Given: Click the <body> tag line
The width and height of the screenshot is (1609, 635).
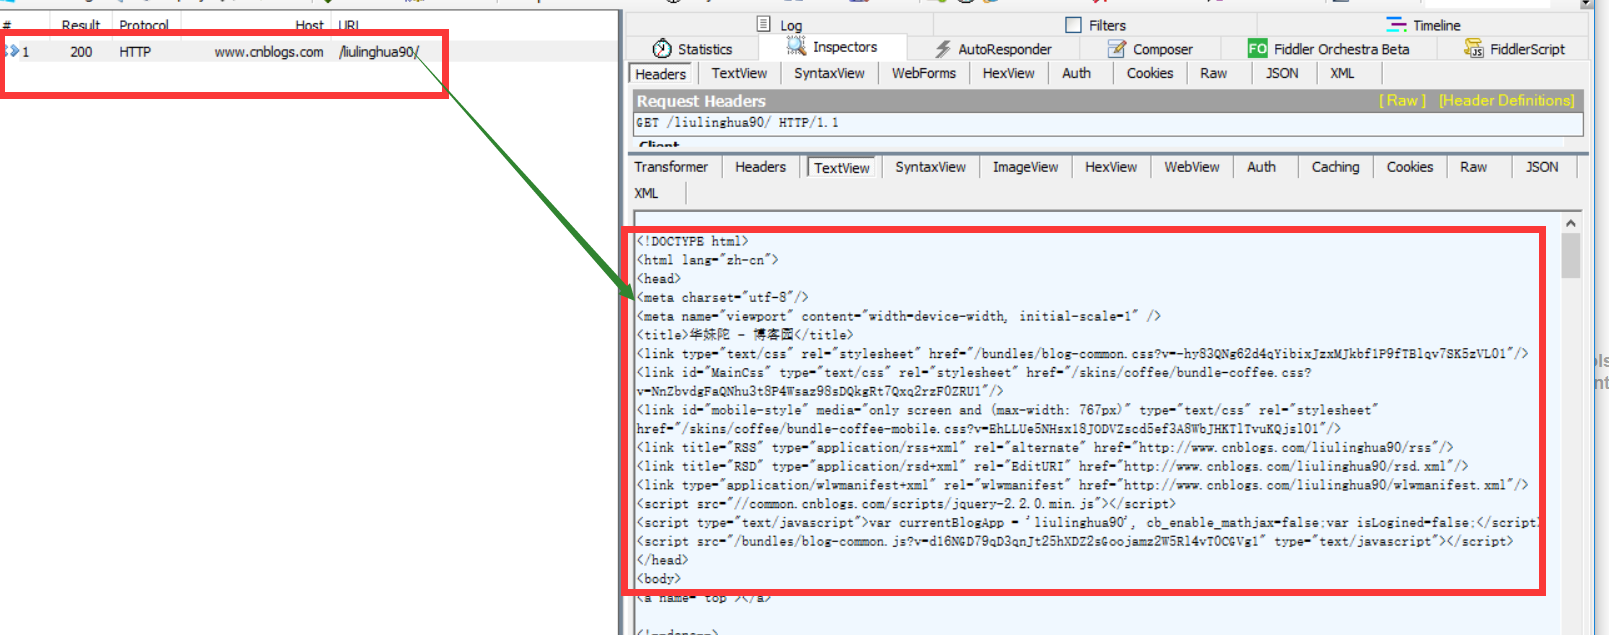Looking at the screenshot, I should [658, 579].
